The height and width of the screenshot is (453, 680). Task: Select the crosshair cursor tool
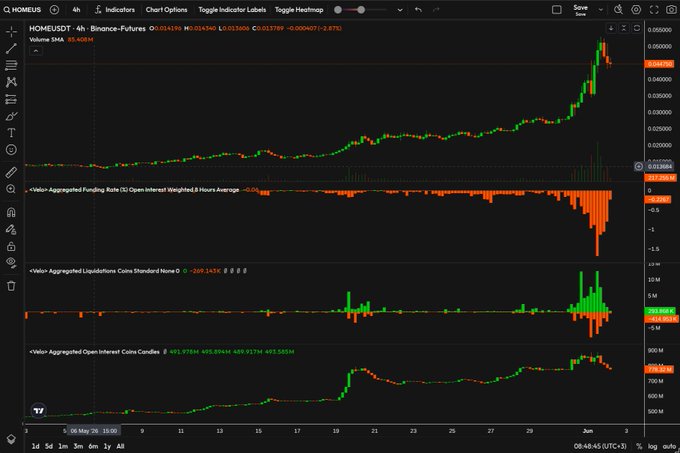click(11, 32)
